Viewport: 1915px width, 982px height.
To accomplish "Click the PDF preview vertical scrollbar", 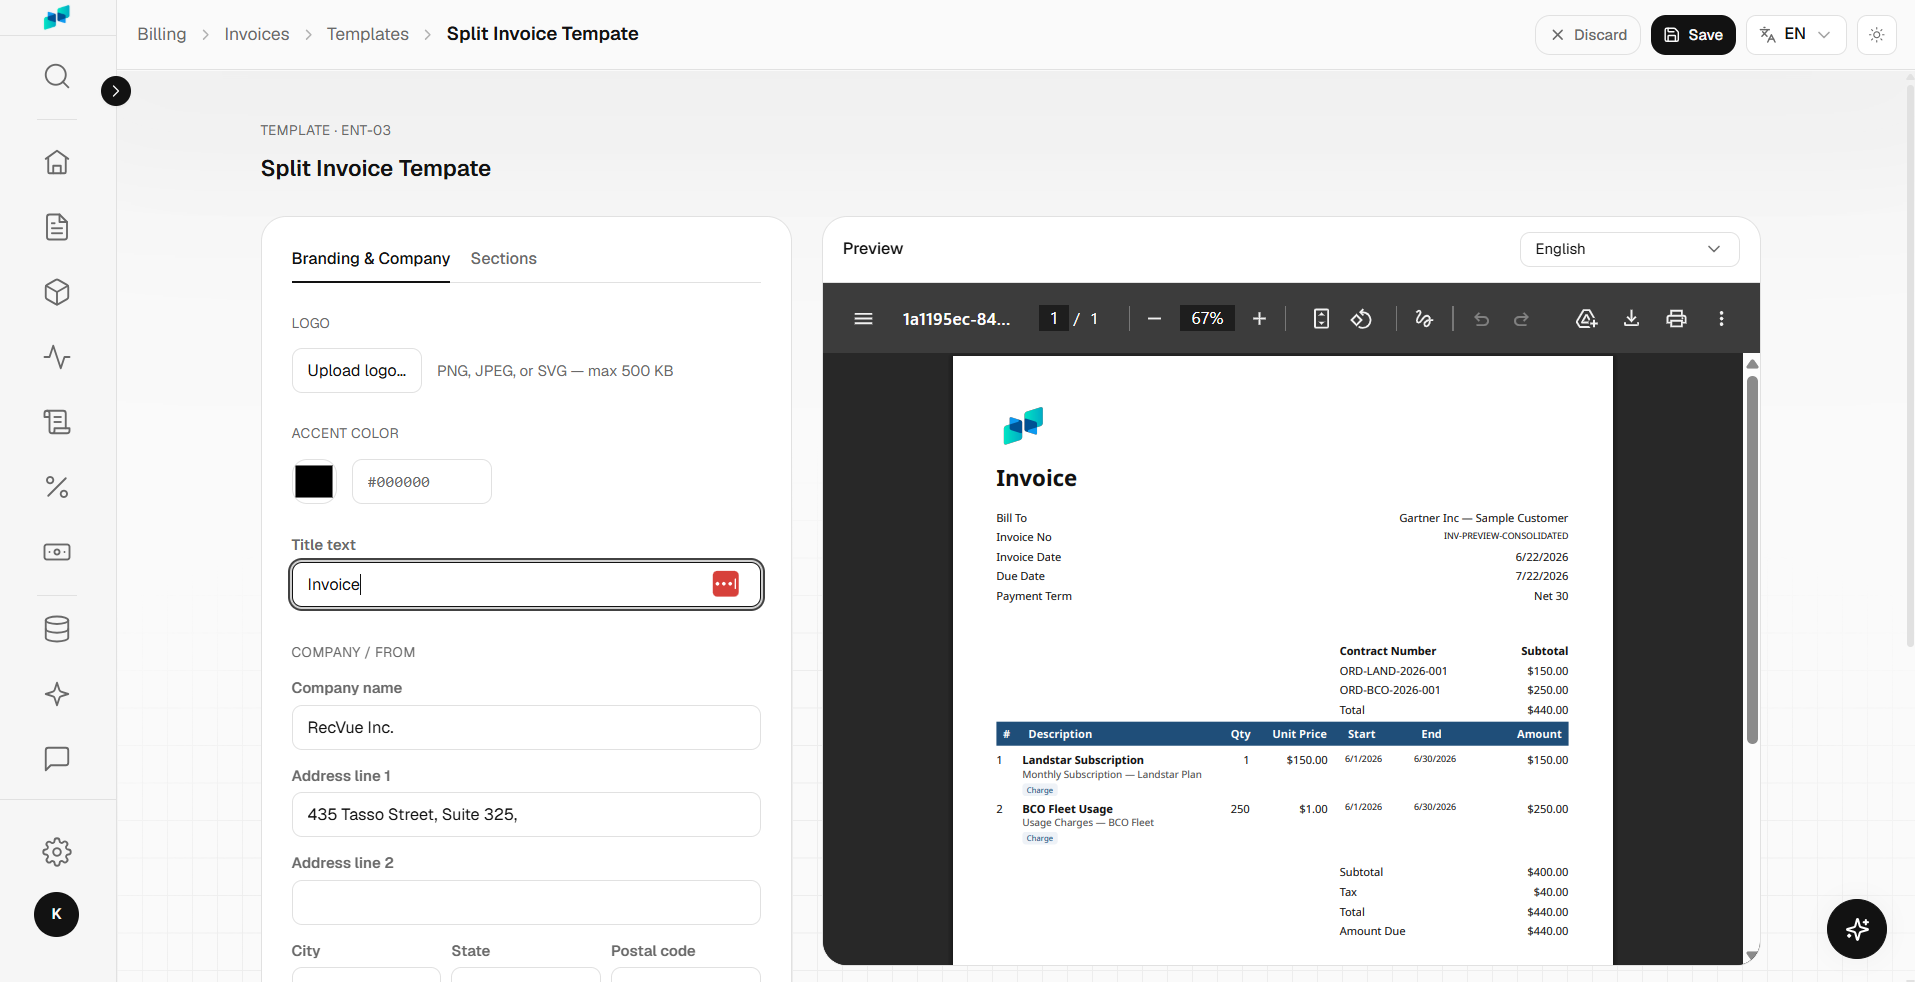I will (1752, 560).
